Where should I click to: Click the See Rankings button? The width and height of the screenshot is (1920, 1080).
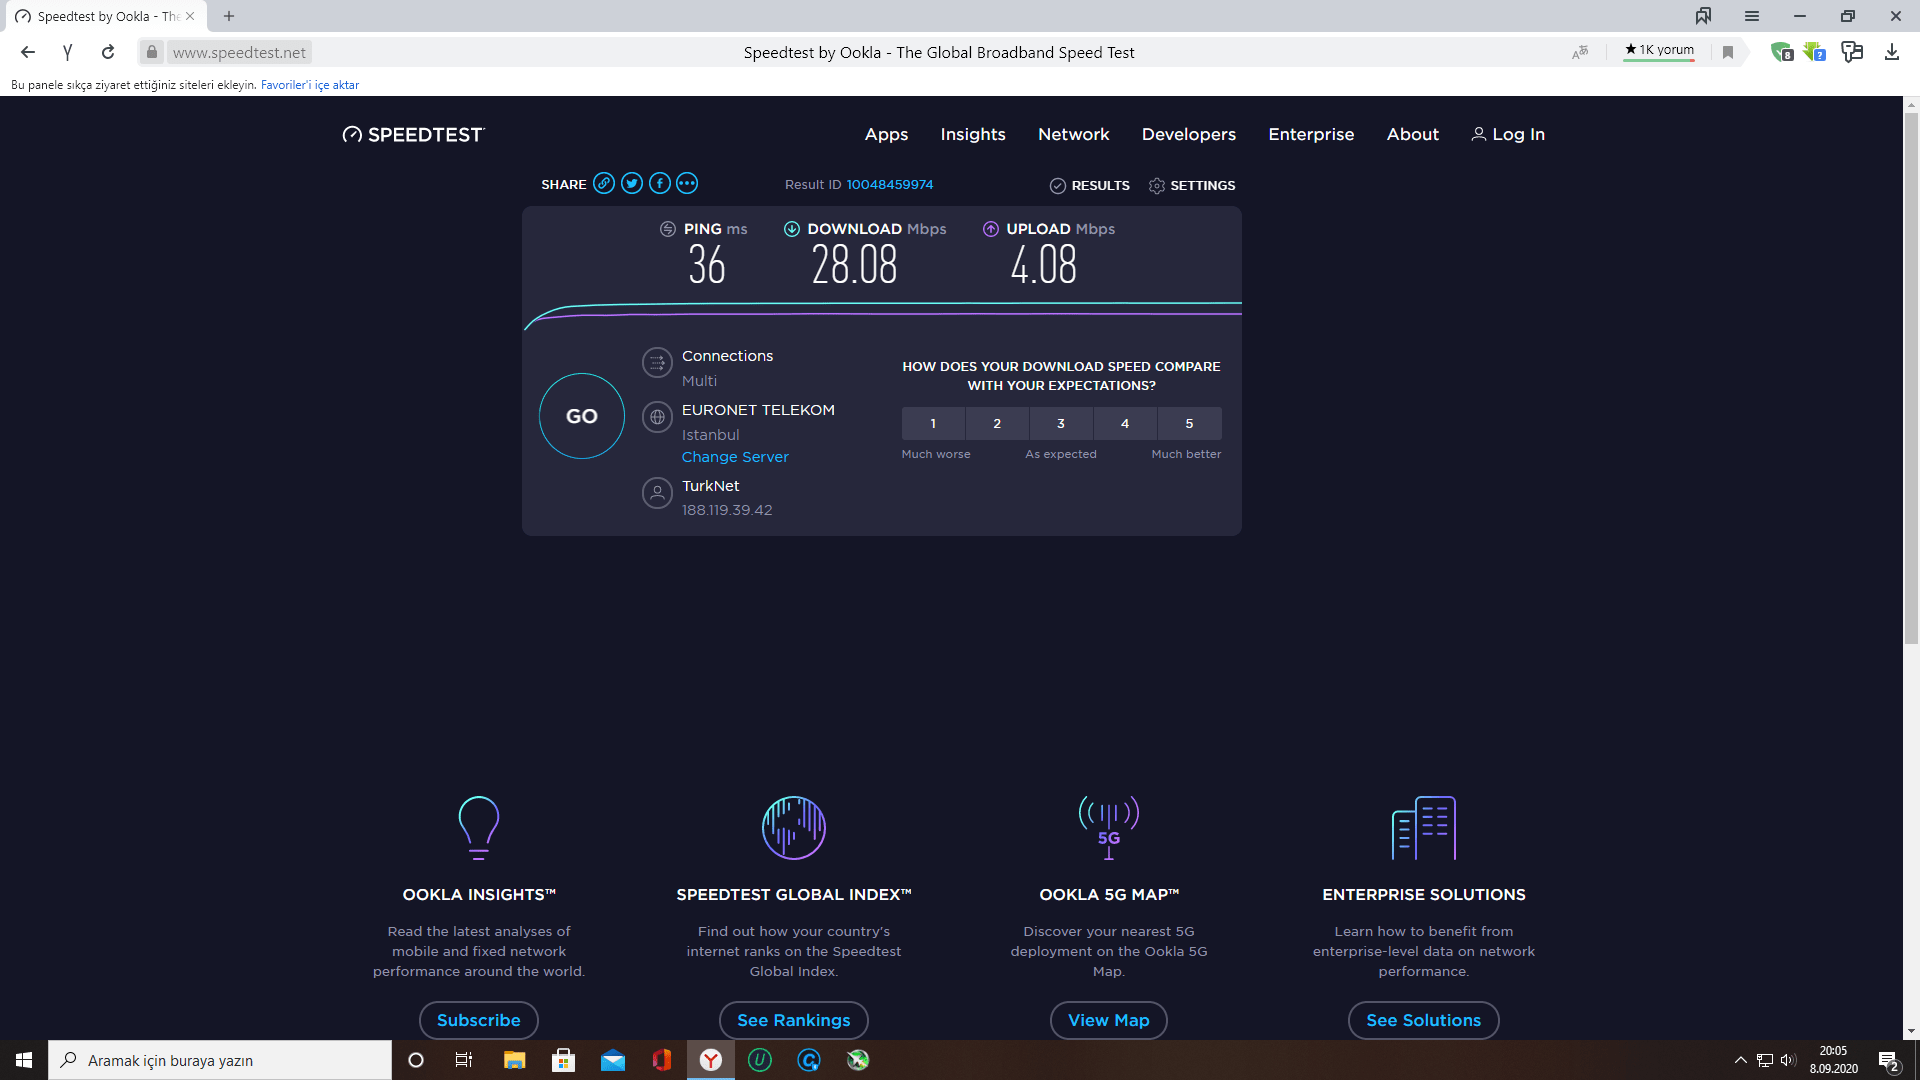click(x=793, y=1020)
